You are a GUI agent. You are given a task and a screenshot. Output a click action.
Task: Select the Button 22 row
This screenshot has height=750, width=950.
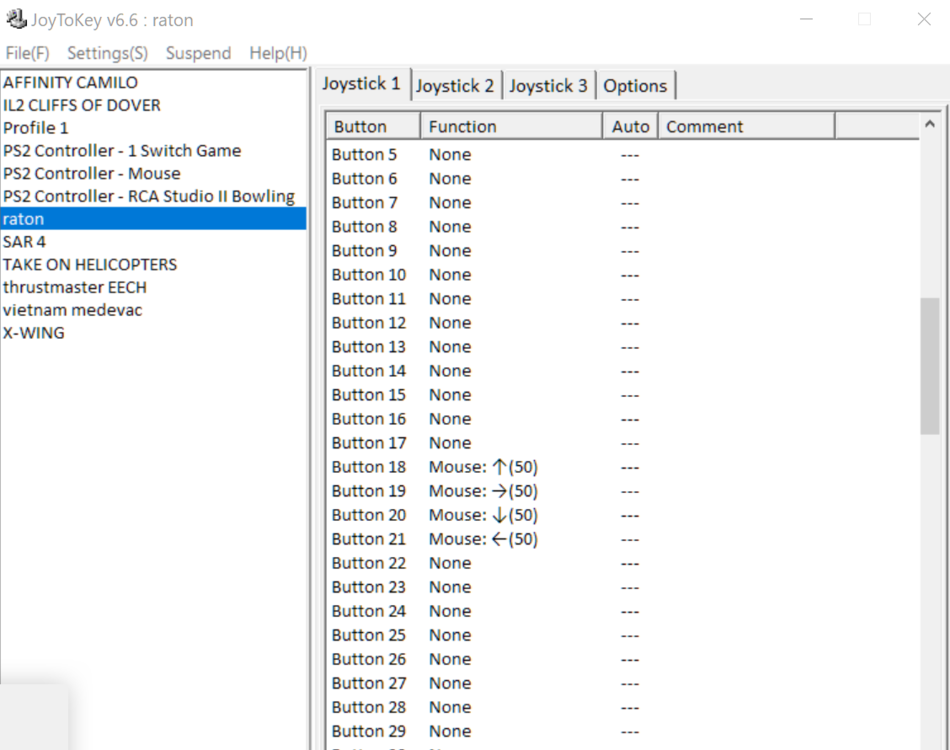pos(623,563)
